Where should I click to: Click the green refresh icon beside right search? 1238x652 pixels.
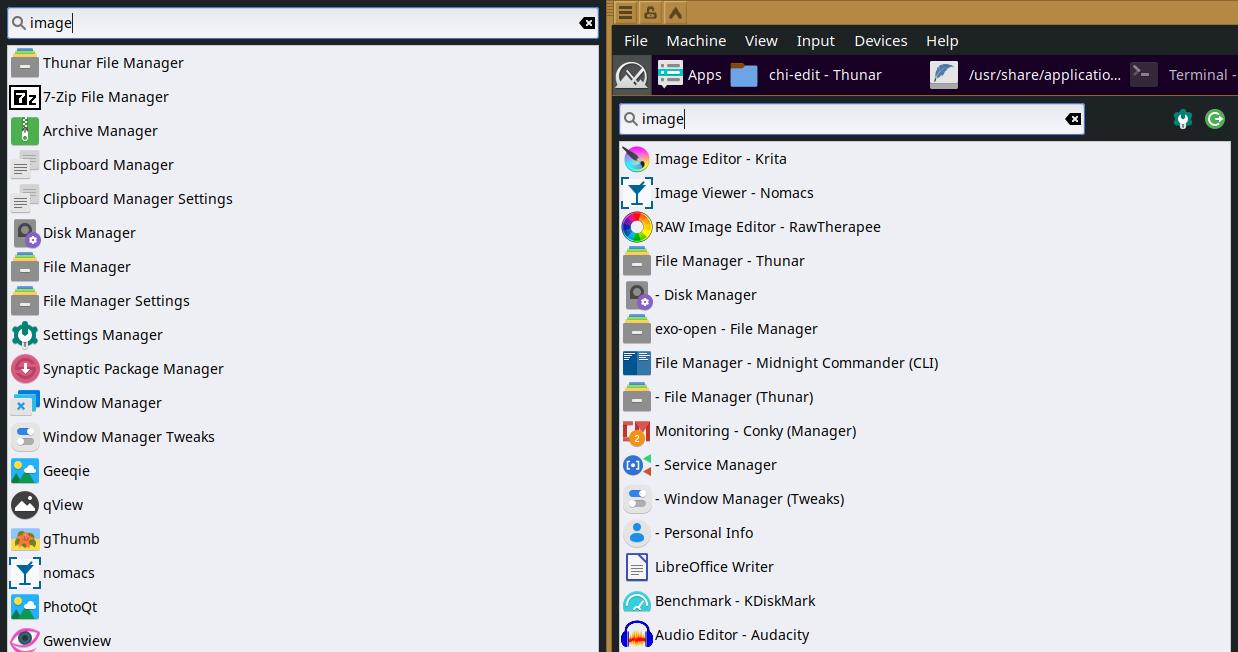[x=1215, y=119]
